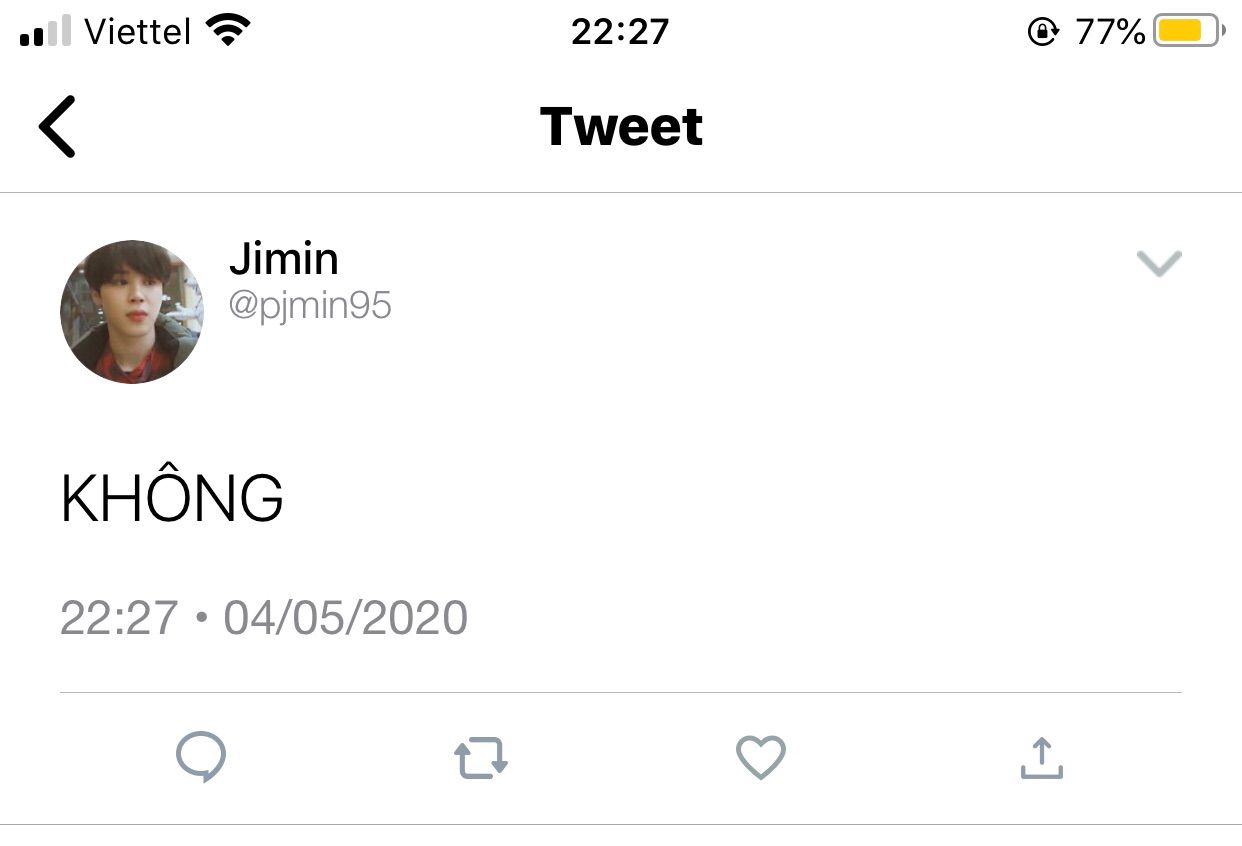Tap the status bar clock
Viewport: 1242px width, 846px height.
[620, 32]
